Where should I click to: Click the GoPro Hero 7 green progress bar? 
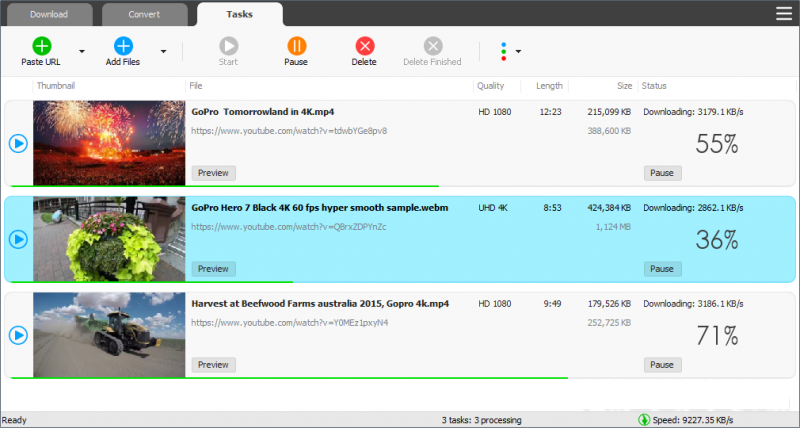click(150, 282)
